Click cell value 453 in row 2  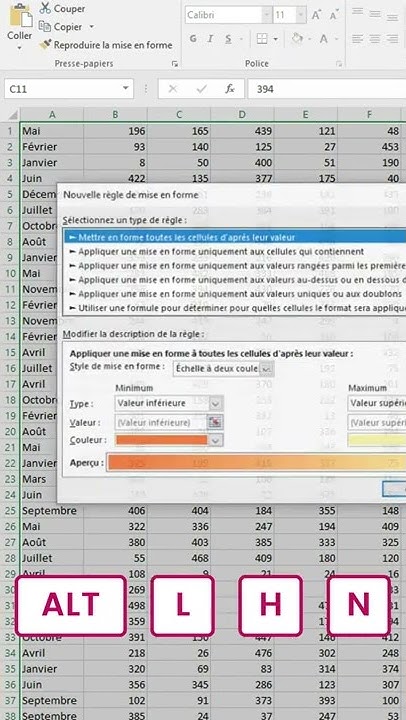(369, 146)
